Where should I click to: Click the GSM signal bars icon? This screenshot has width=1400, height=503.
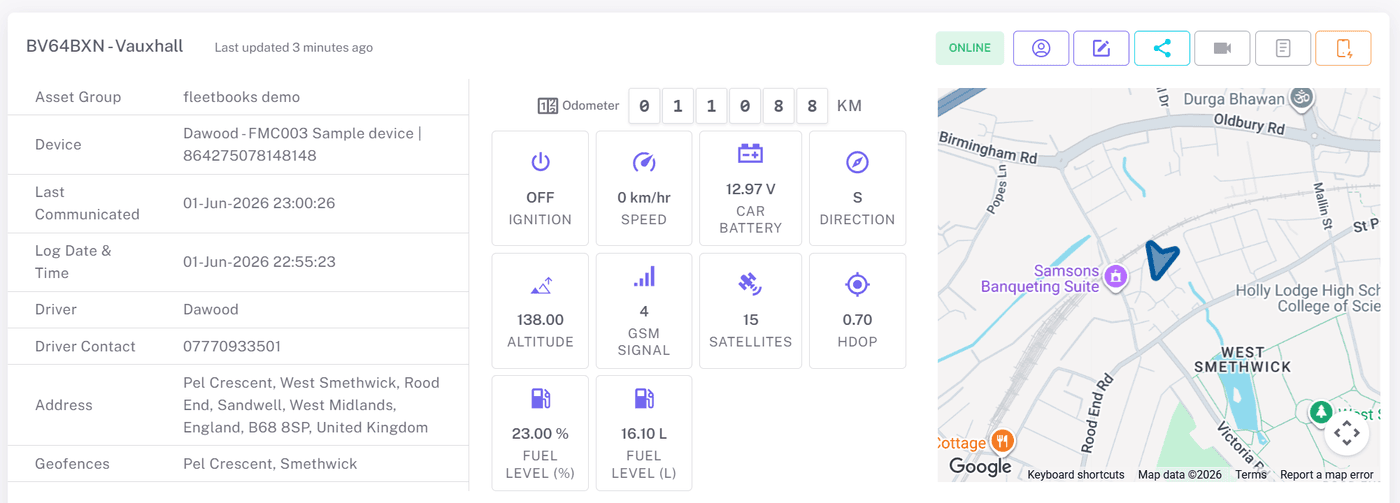[644, 277]
